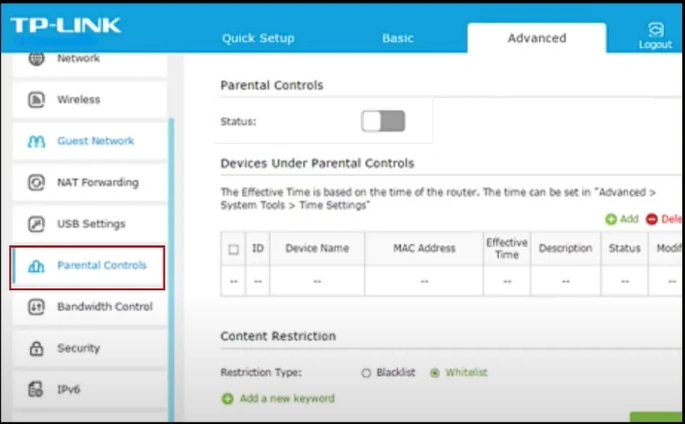The width and height of the screenshot is (685, 424).
Task: Click the Logout icon at top right
Action: click(x=655, y=30)
